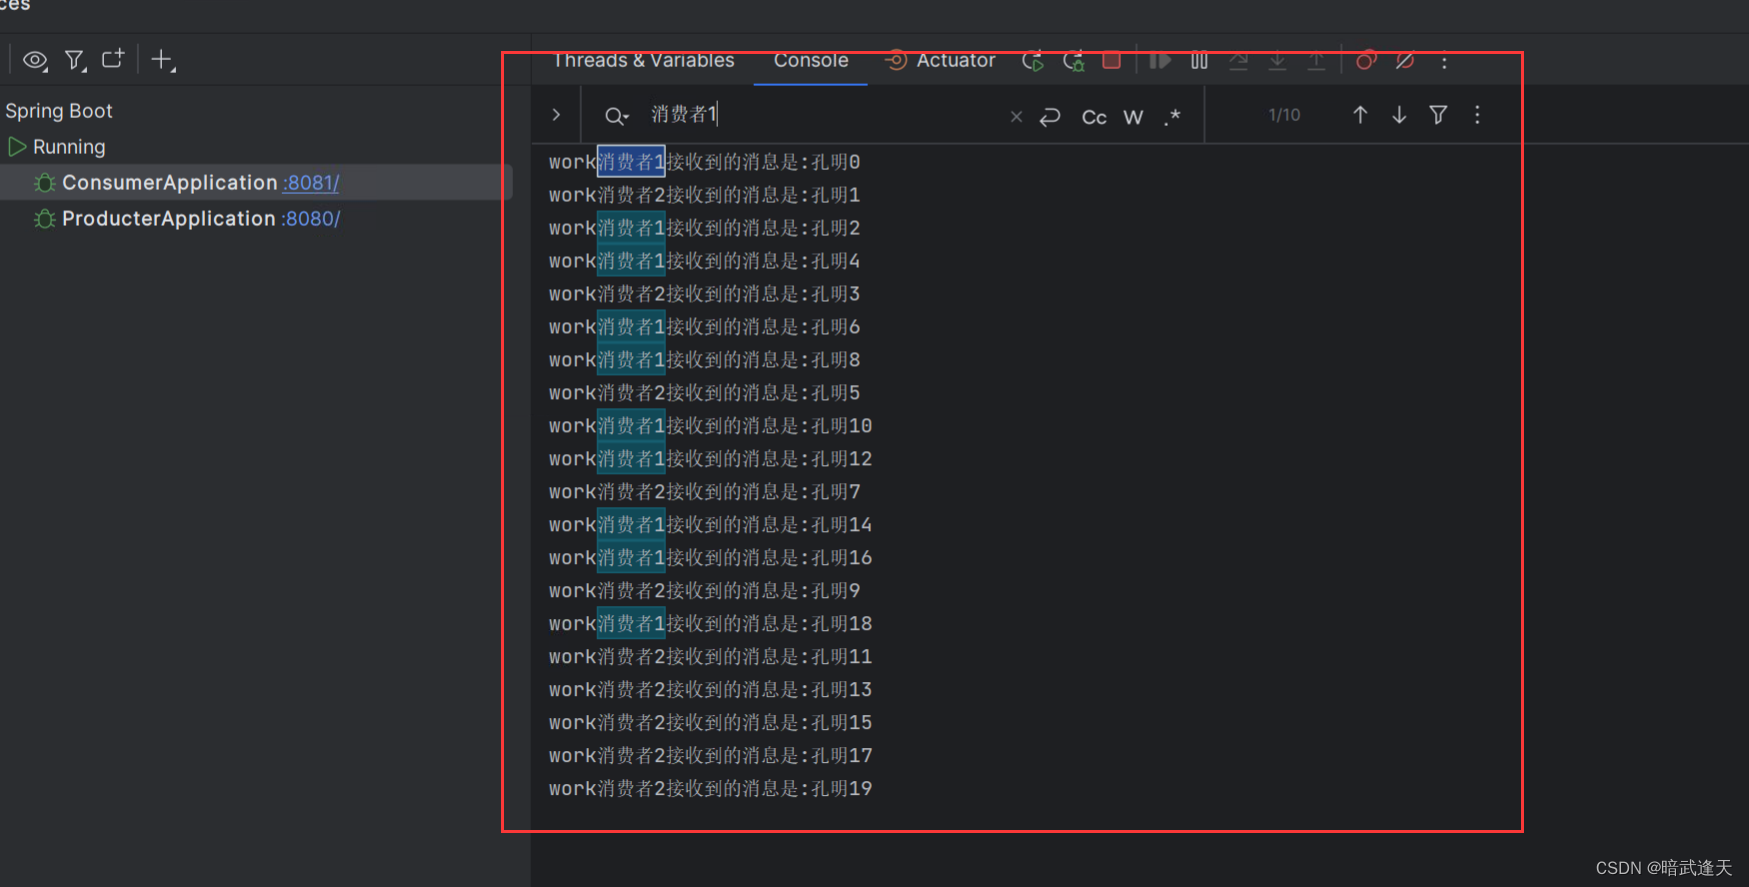1749x887 pixels.
Task: Click console line ending with 孔明13
Action: pos(710,690)
